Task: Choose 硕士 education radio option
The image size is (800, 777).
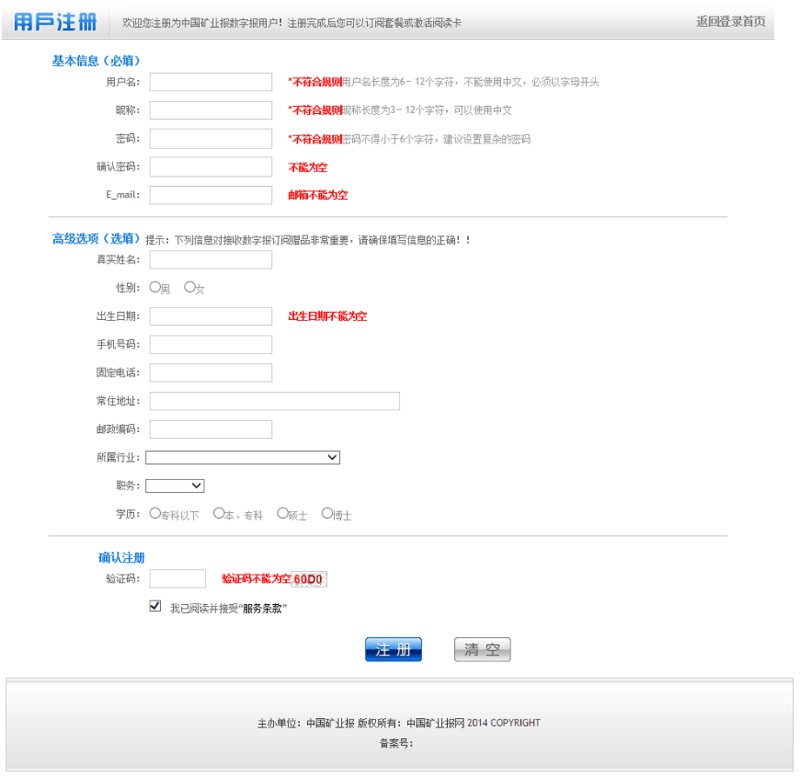Action: click(x=283, y=514)
